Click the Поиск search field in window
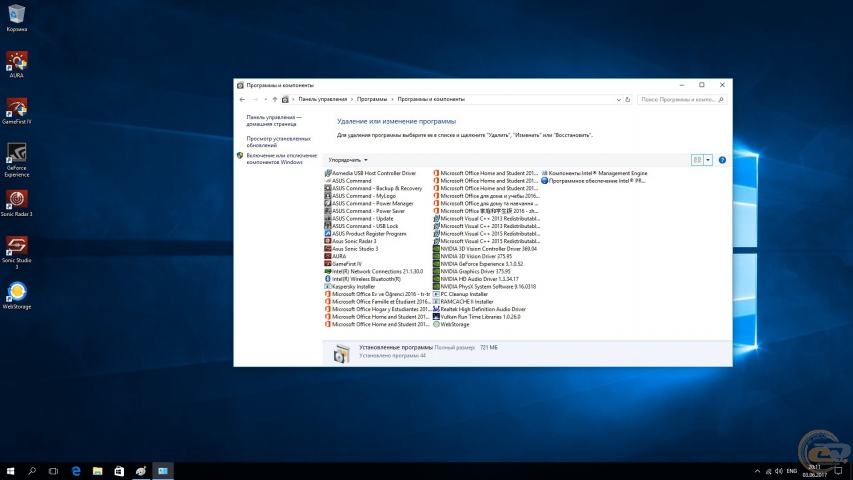This screenshot has height=480, width=853. pos(682,100)
